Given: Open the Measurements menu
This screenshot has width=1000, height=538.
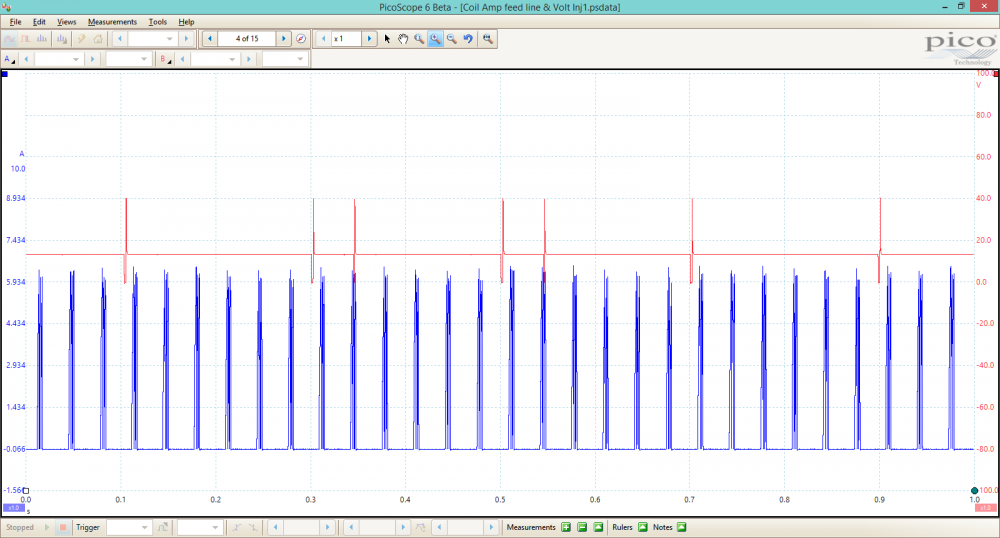Looking at the screenshot, I should 112,22.
